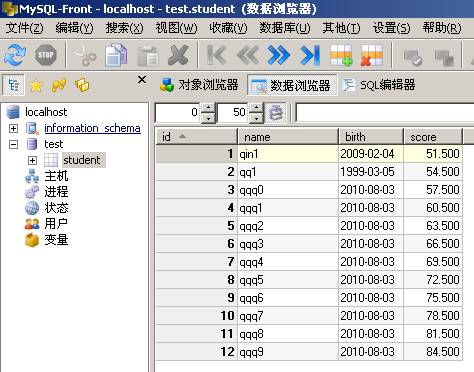Screen dimensions: 474x372
Task: Jump to last record icon
Action: [310, 55]
